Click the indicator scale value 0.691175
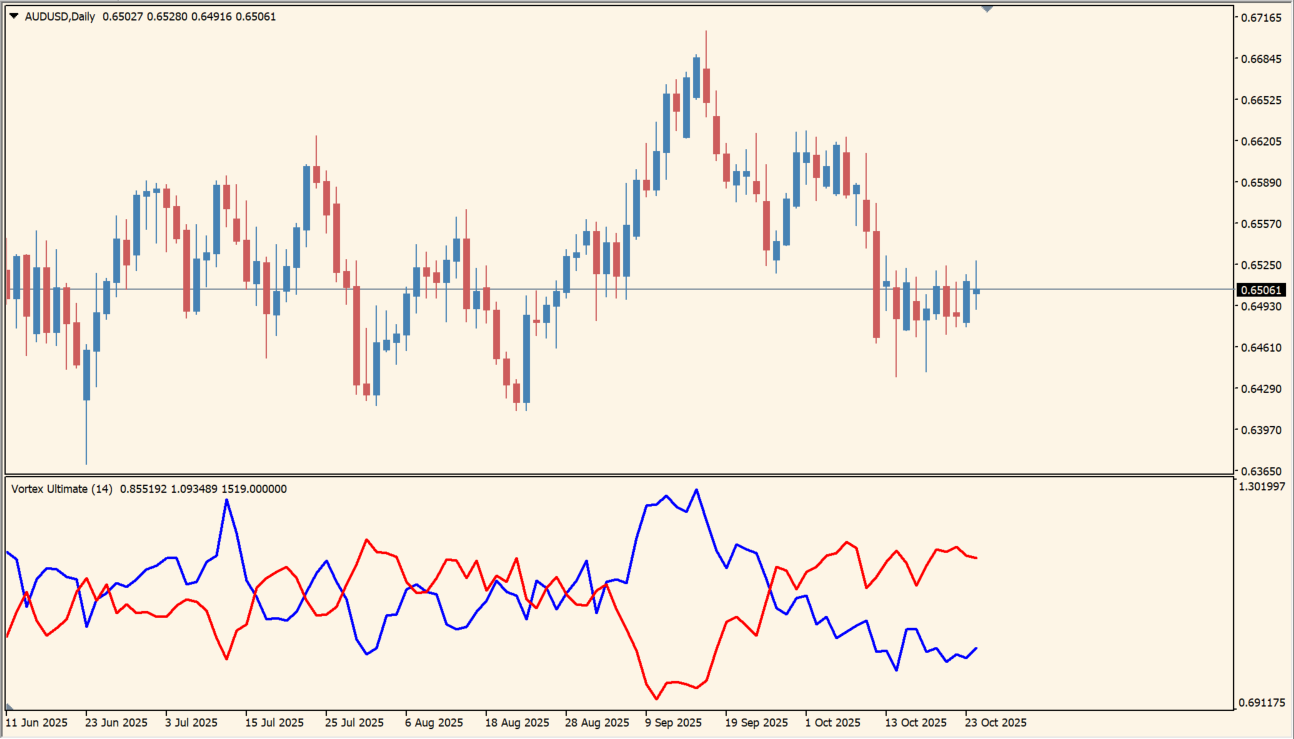The width and height of the screenshot is (1294, 739). [x=1263, y=703]
